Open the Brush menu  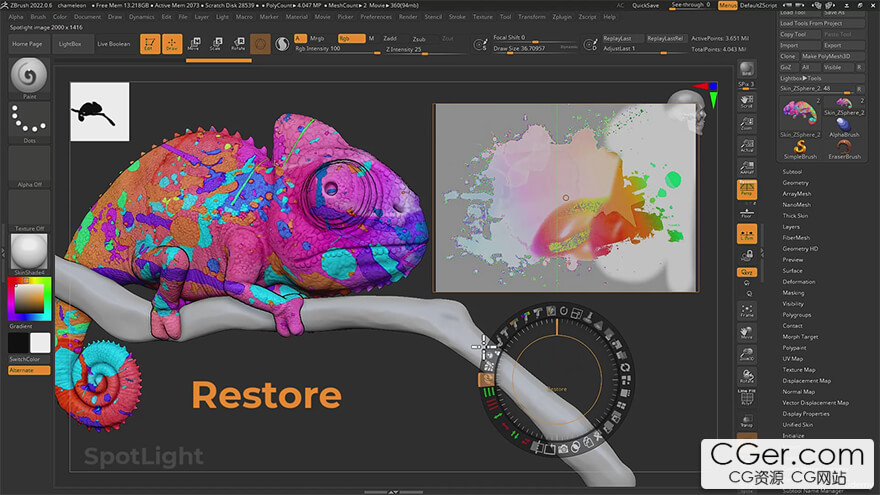(38, 17)
